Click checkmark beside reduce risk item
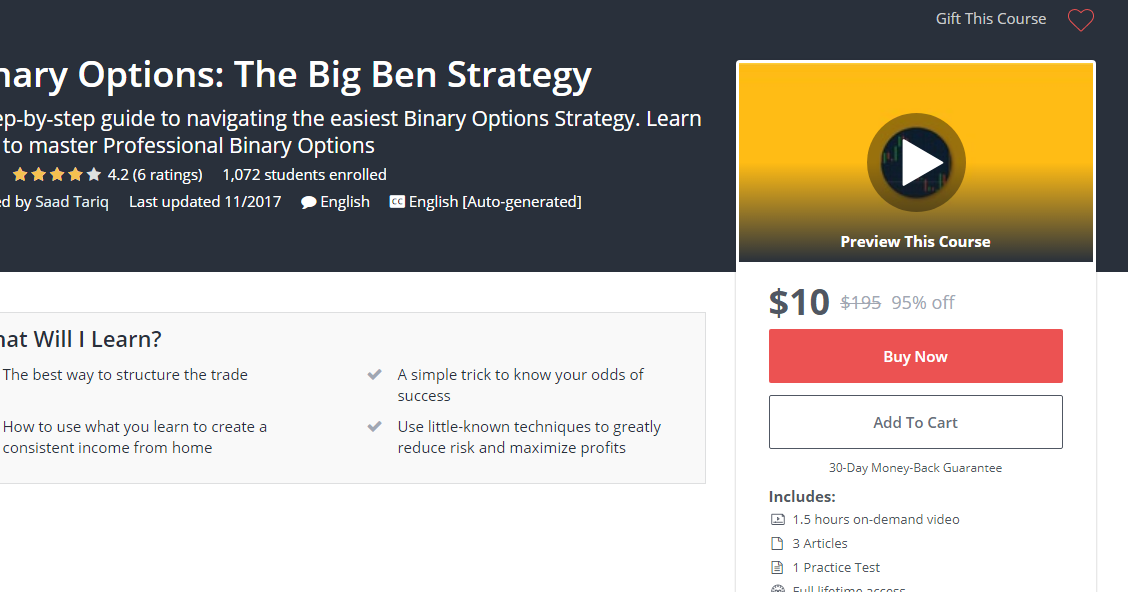This screenshot has width=1128, height=592. pyautogui.click(x=374, y=427)
